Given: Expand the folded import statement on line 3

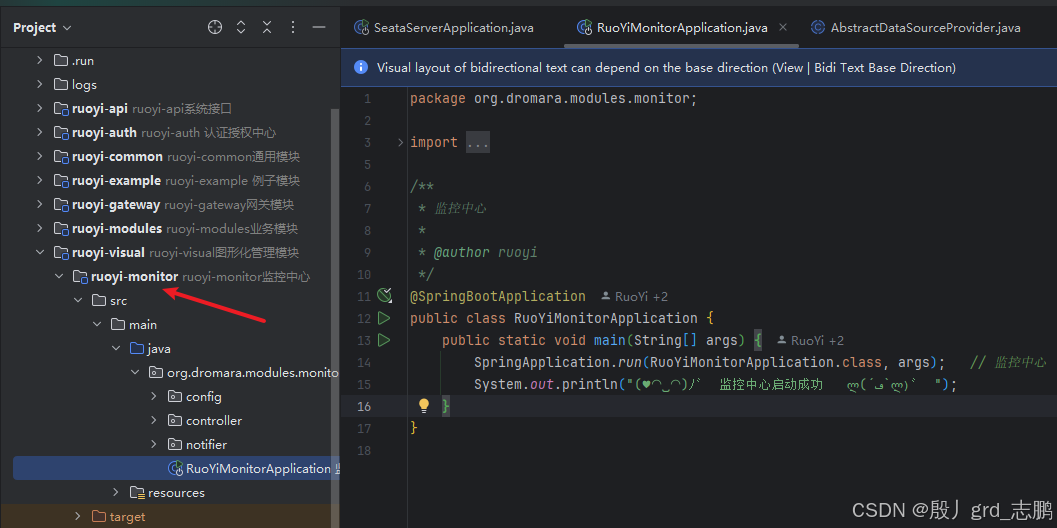Looking at the screenshot, I should pos(400,142).
